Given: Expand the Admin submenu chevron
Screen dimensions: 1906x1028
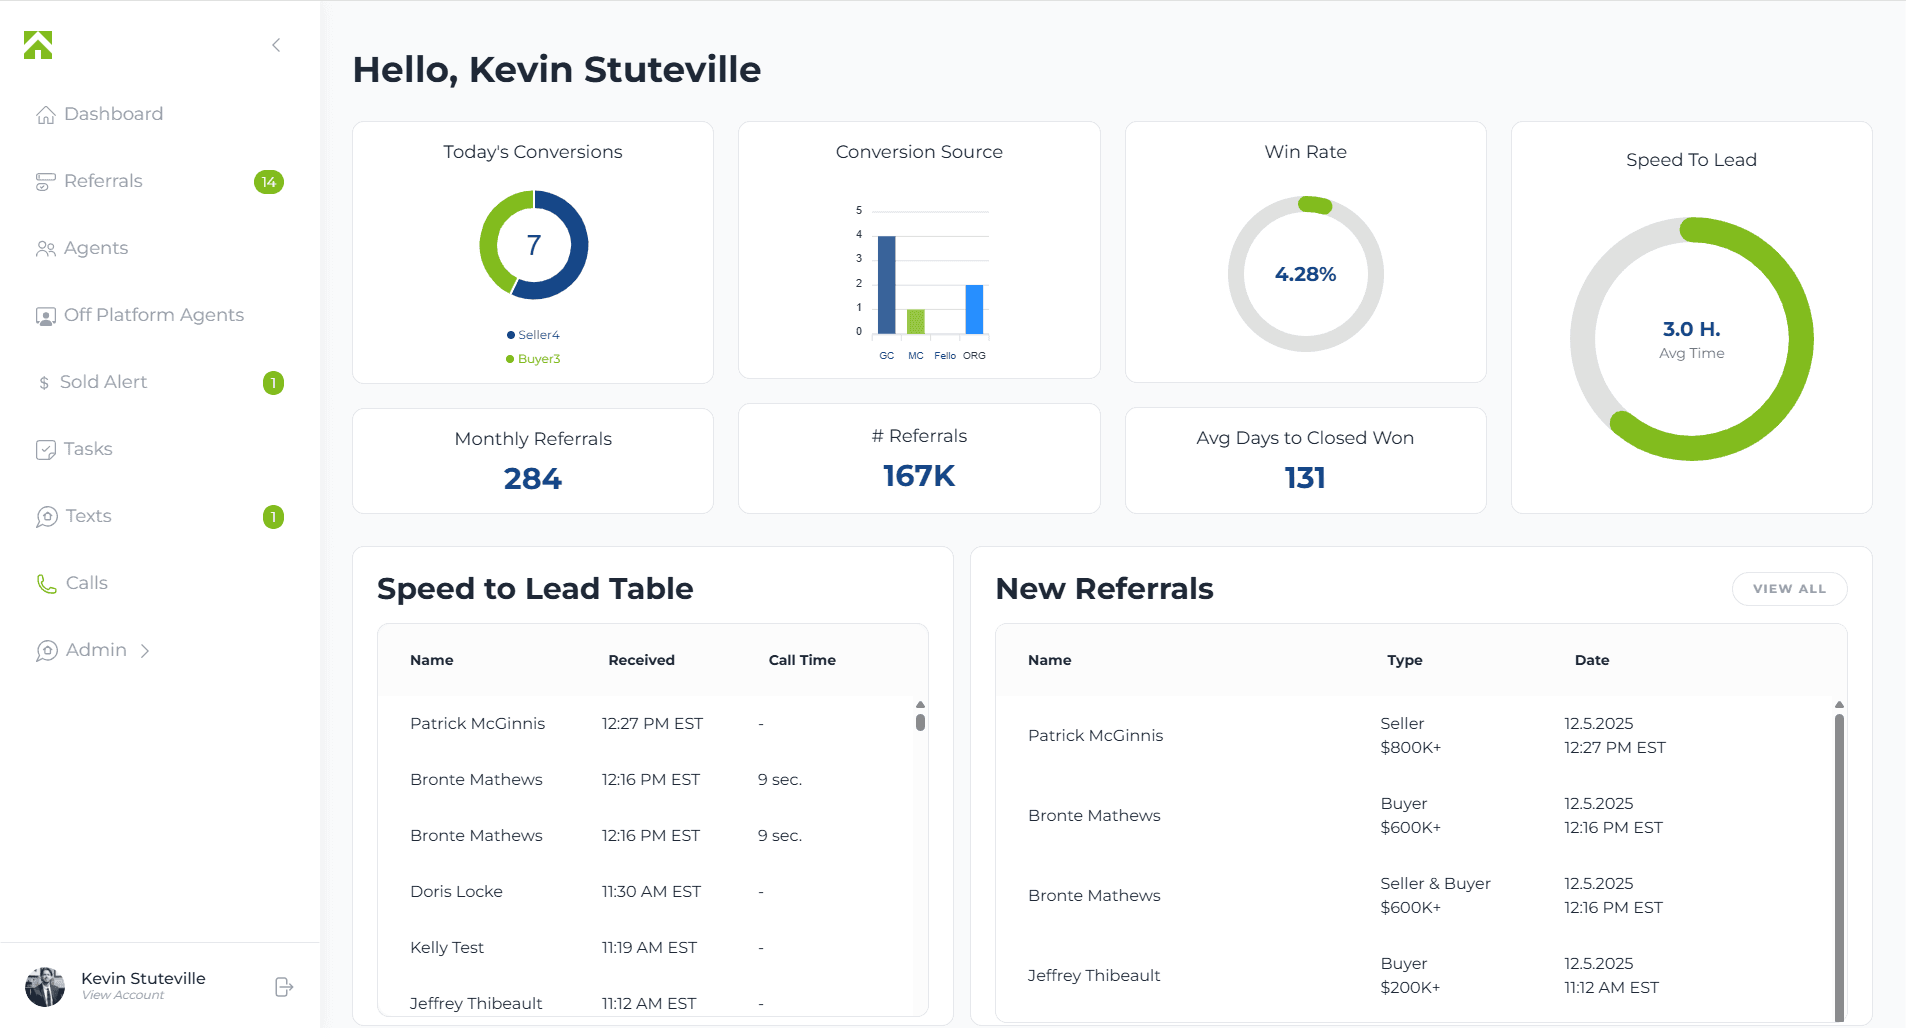Looking at the screenshot, I should point(145,651).
